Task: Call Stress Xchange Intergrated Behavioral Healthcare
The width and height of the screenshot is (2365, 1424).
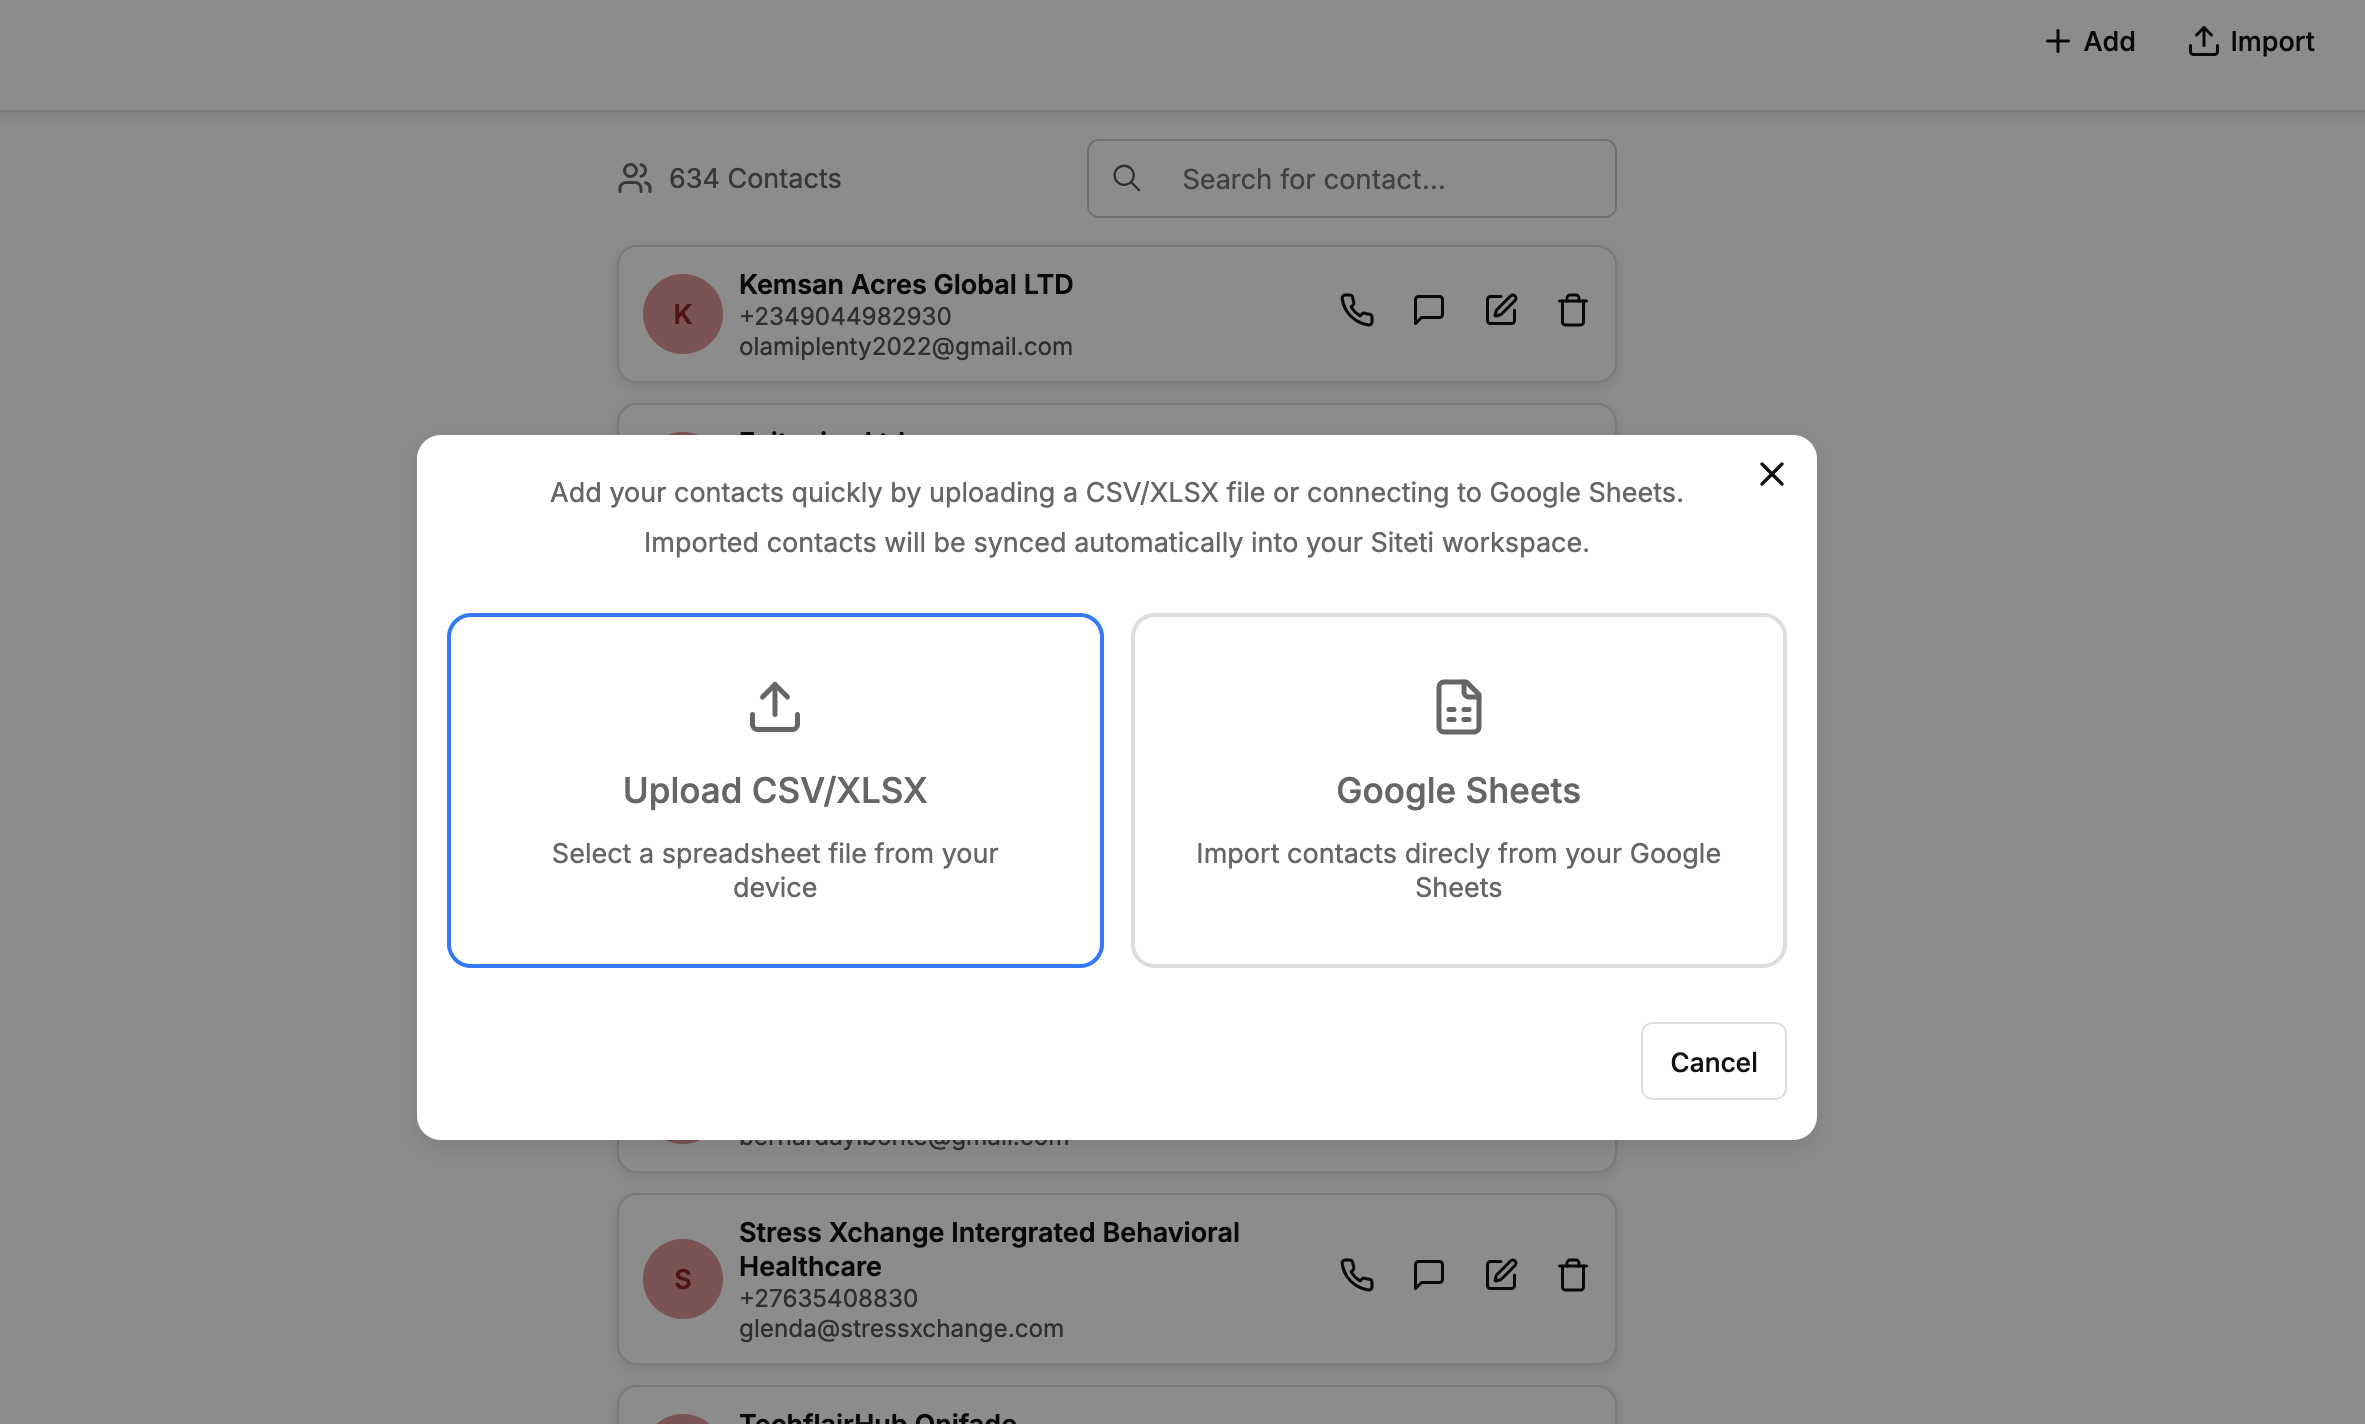Action: (1357, 1276)
